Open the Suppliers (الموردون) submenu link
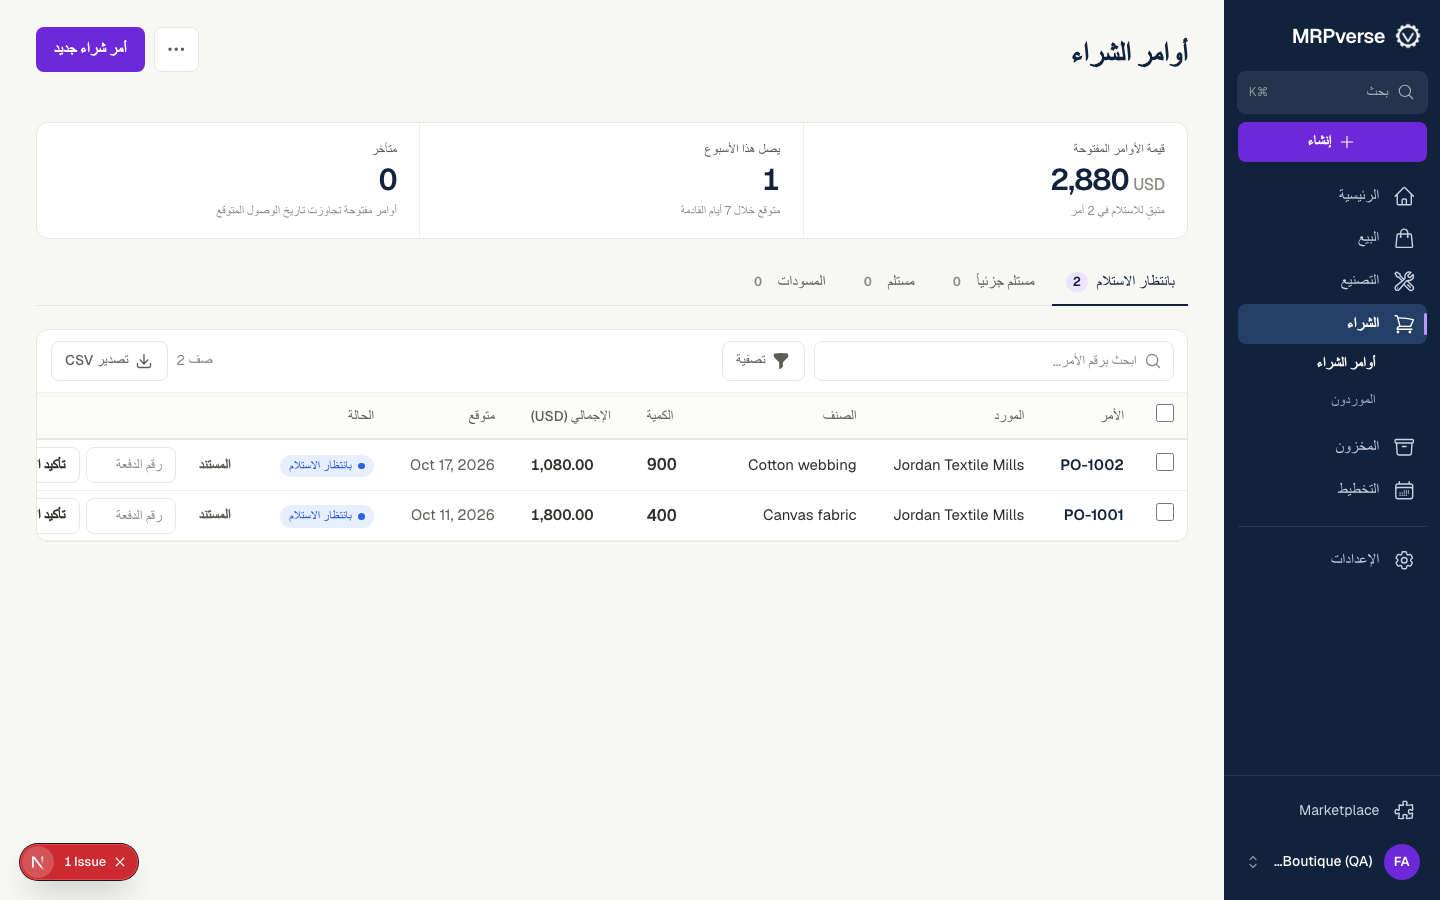 tap(1353, 400)
